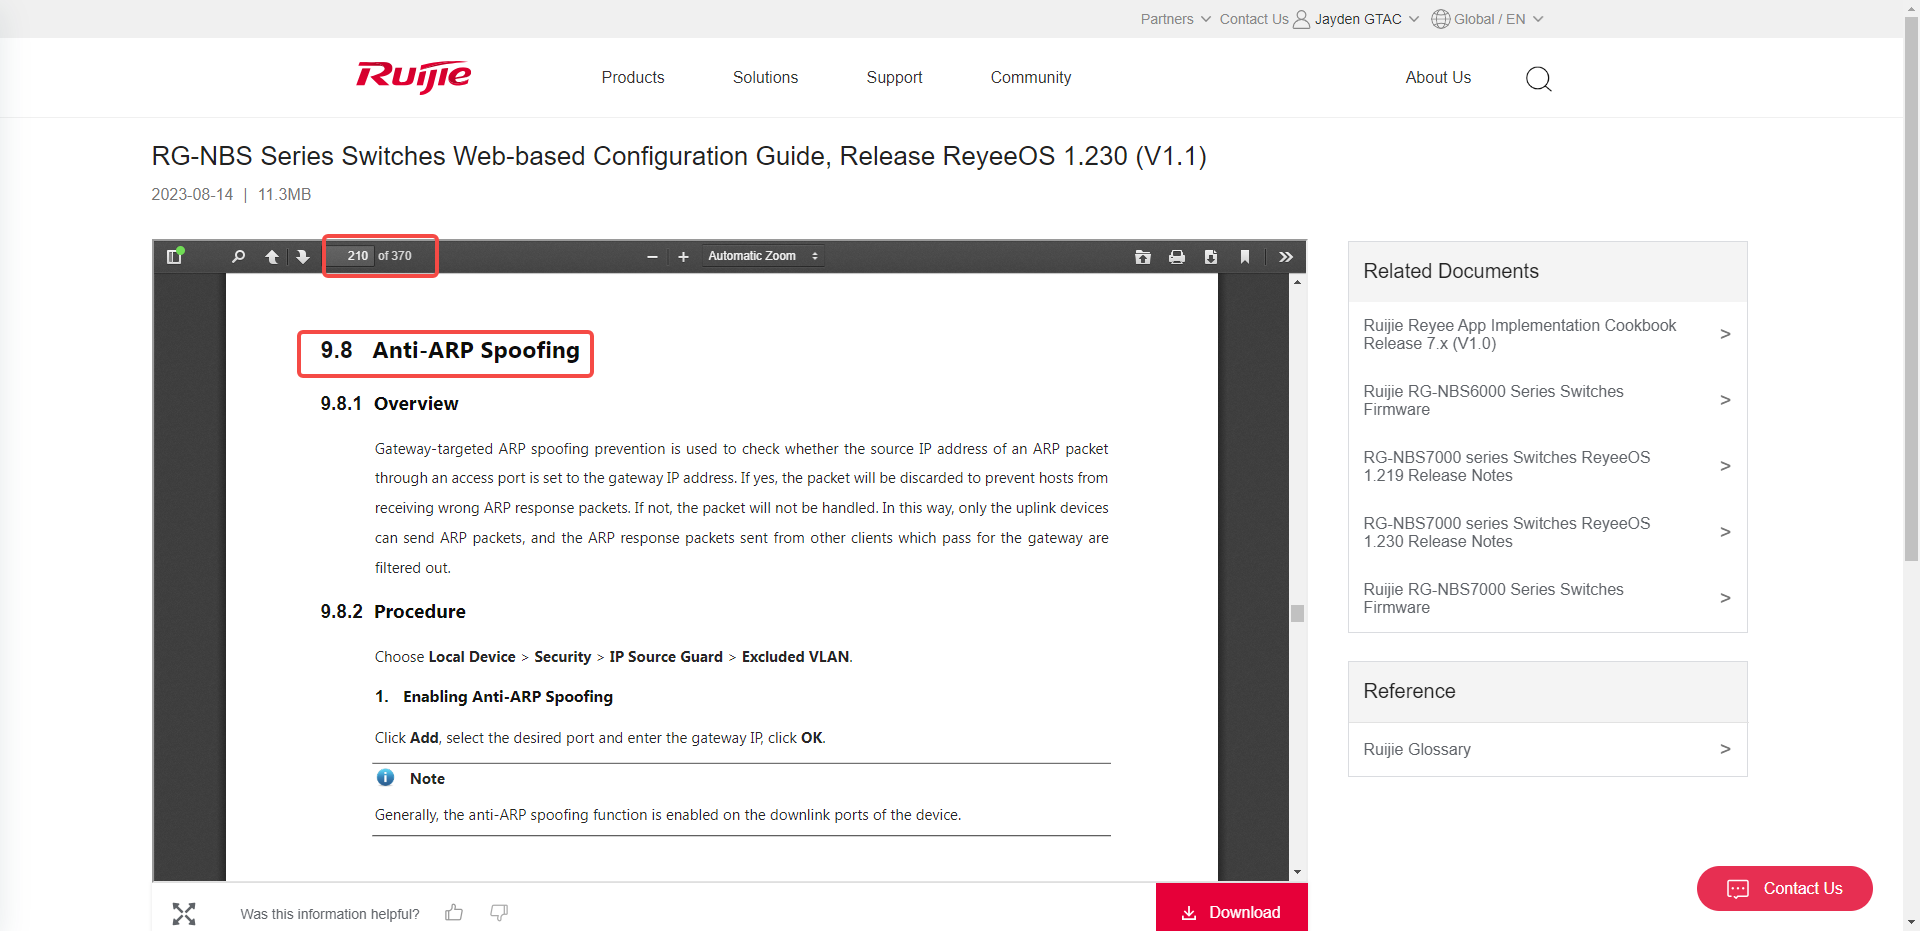The height and width of the screenshot is (931, 1920).
Task: Click the PDF scrollbar down arrow
Action: pos(1297,872)
